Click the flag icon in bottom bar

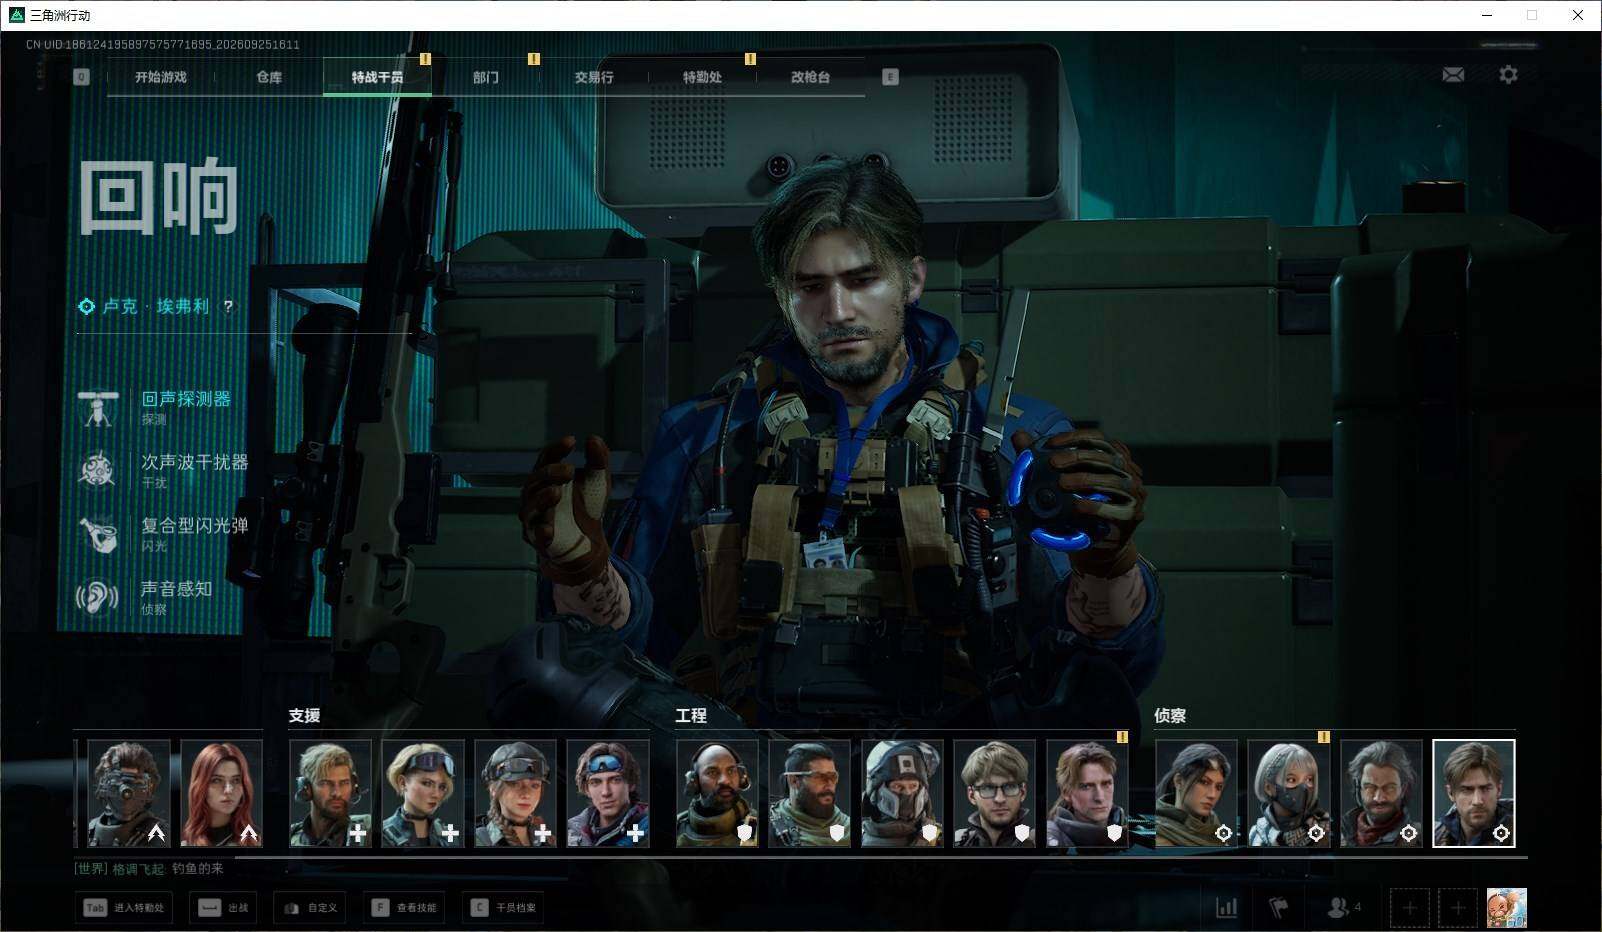click(x=1279, y=907)
